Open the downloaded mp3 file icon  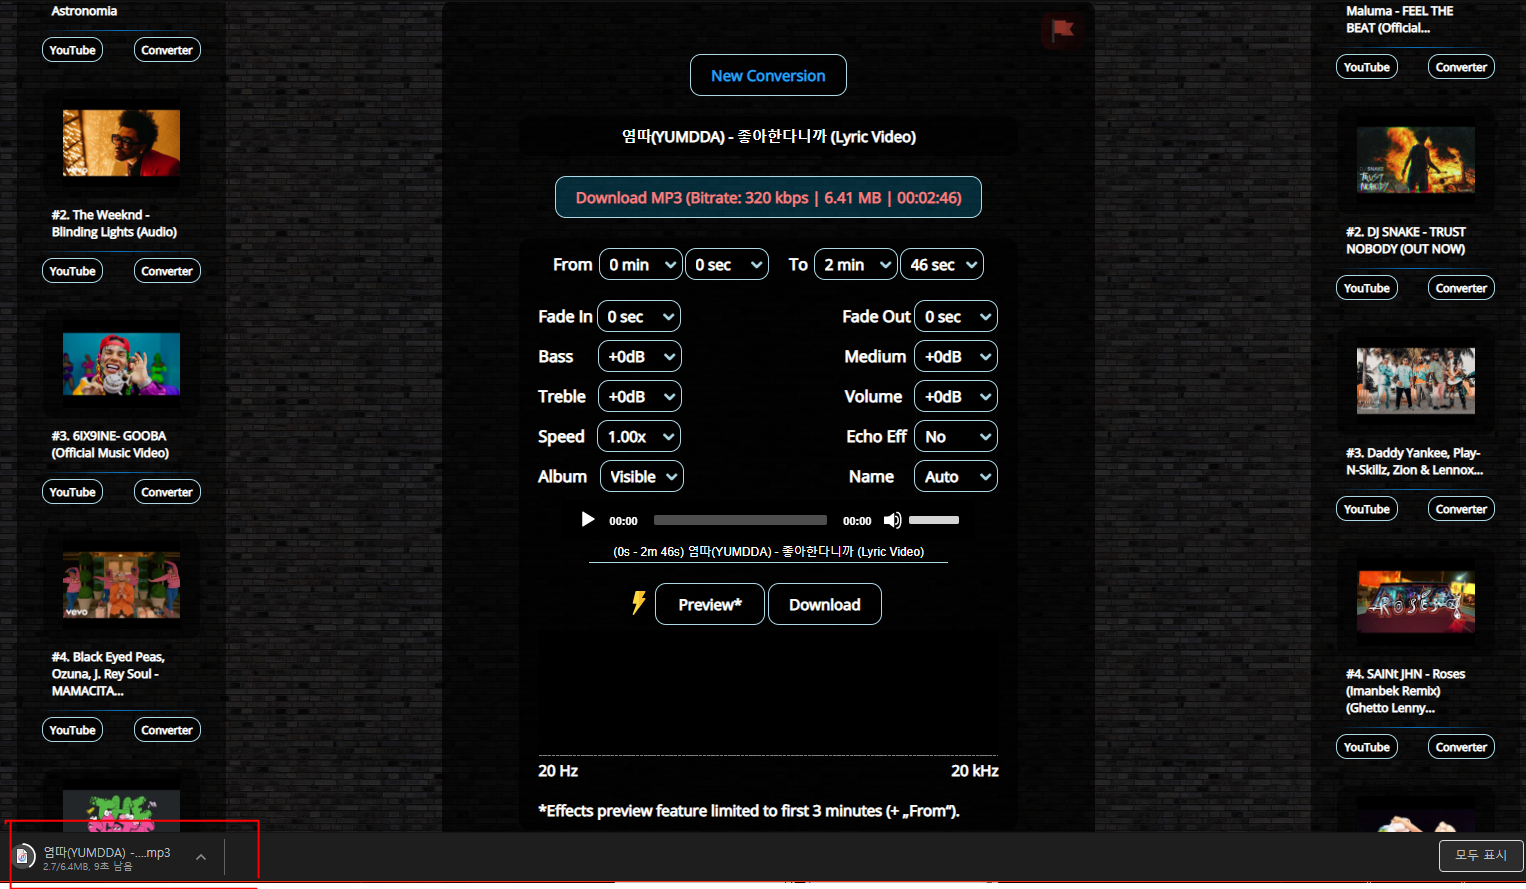pos(23,856)
